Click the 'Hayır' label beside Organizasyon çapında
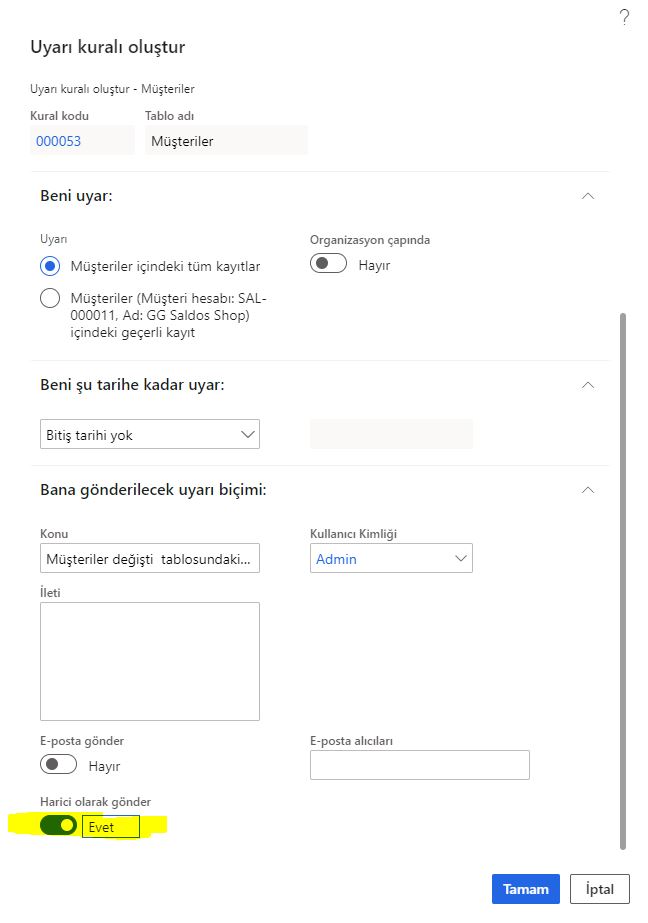Image resolution: width=648 pixels, height=923 pixels. (374, 265)
